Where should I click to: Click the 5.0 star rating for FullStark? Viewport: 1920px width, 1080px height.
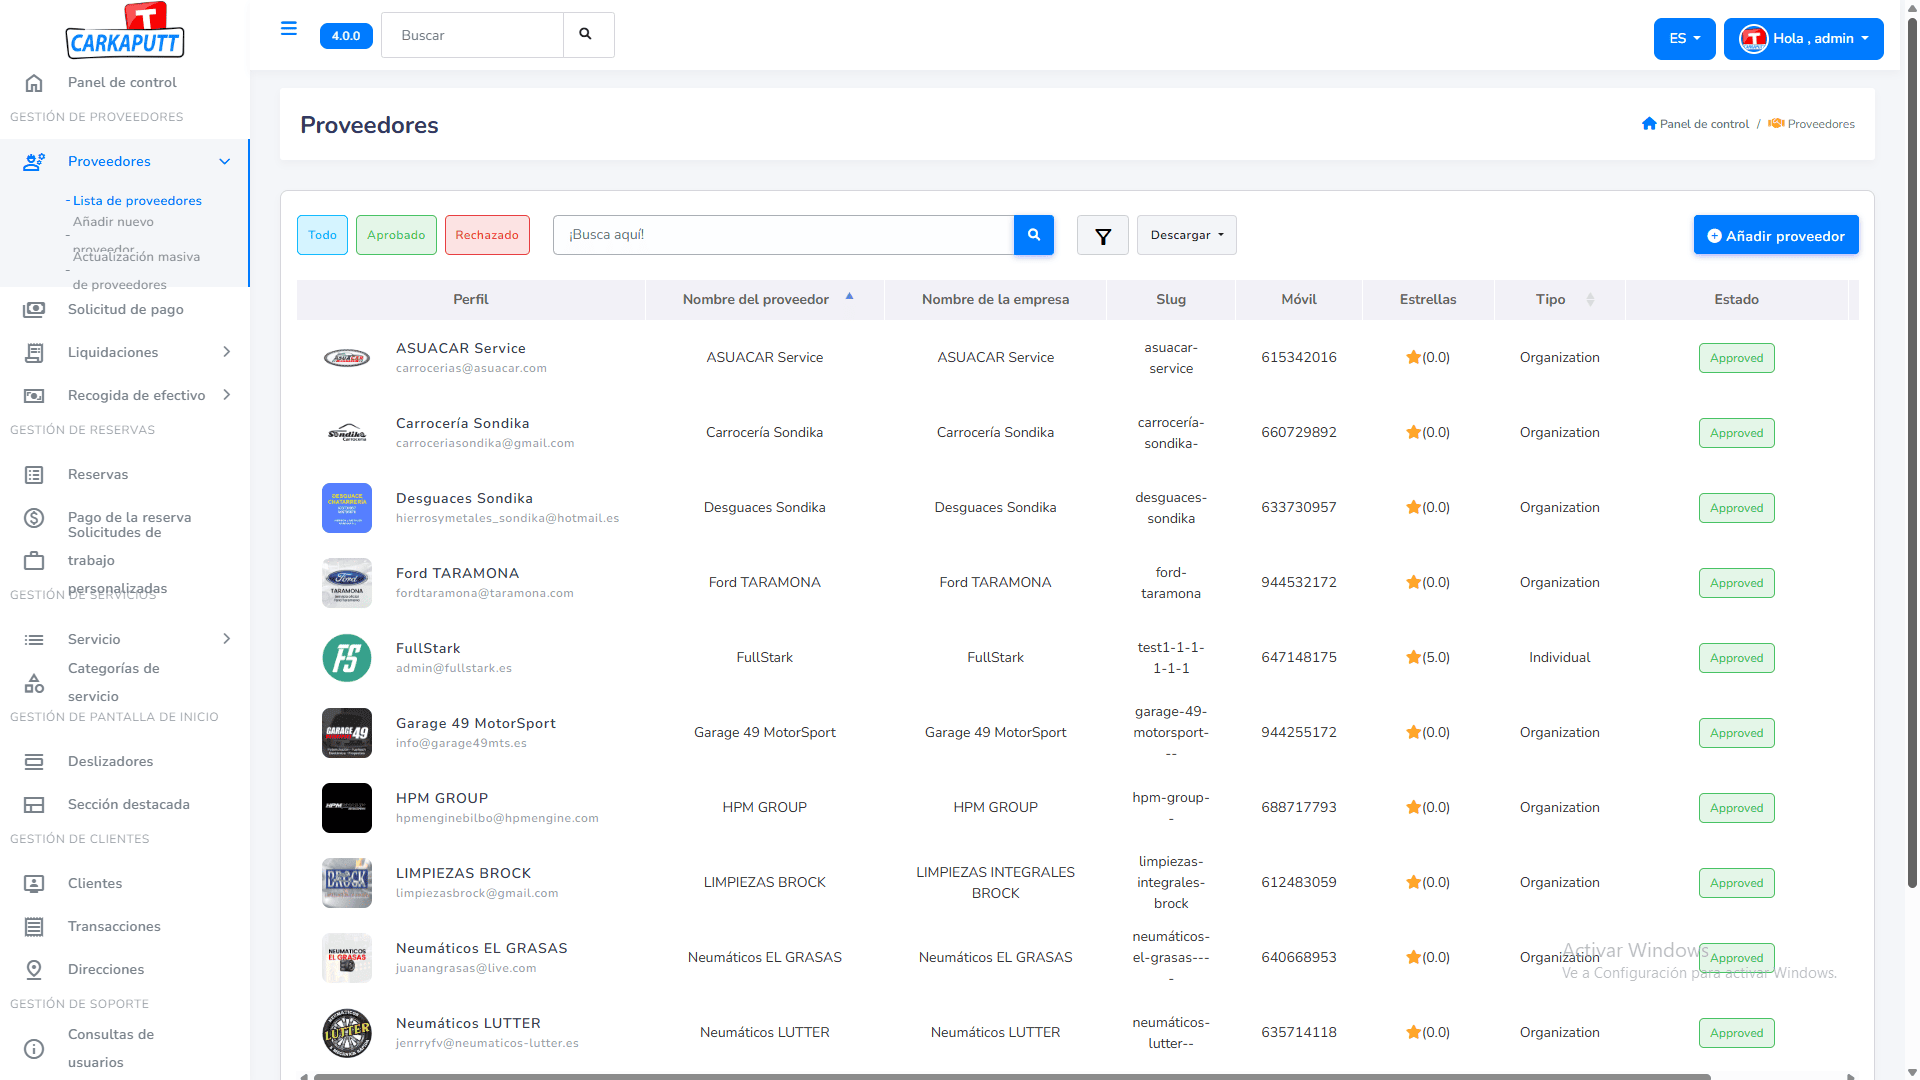(1428, 658)
